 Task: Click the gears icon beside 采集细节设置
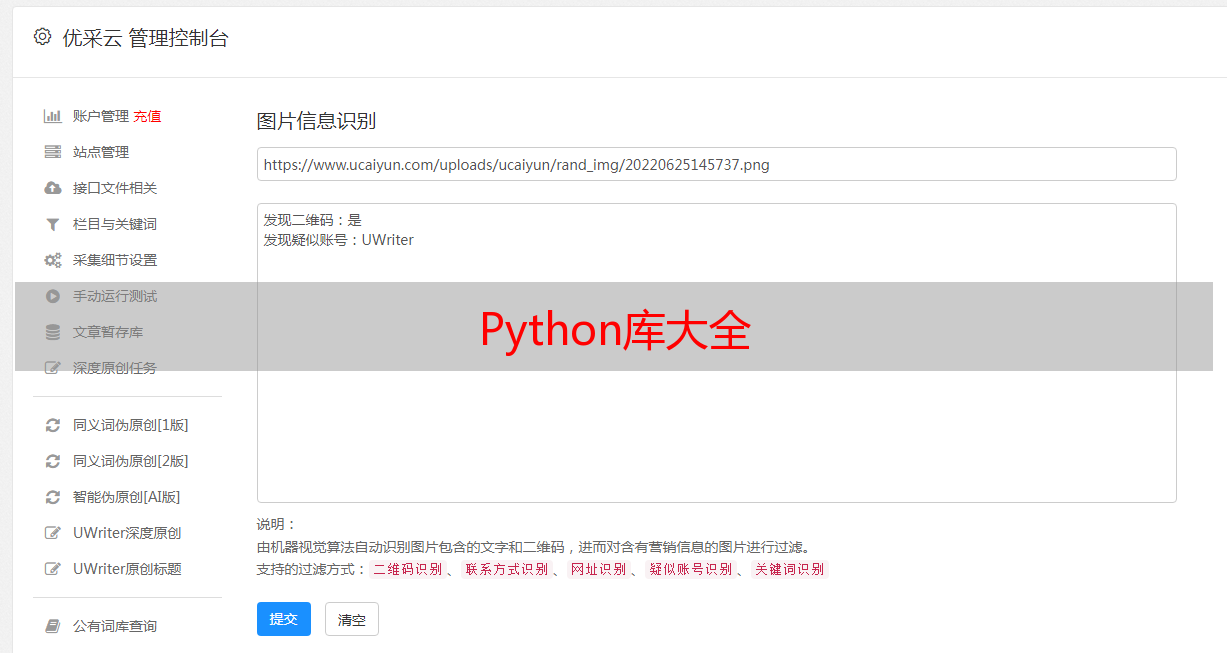click(53, 260)
